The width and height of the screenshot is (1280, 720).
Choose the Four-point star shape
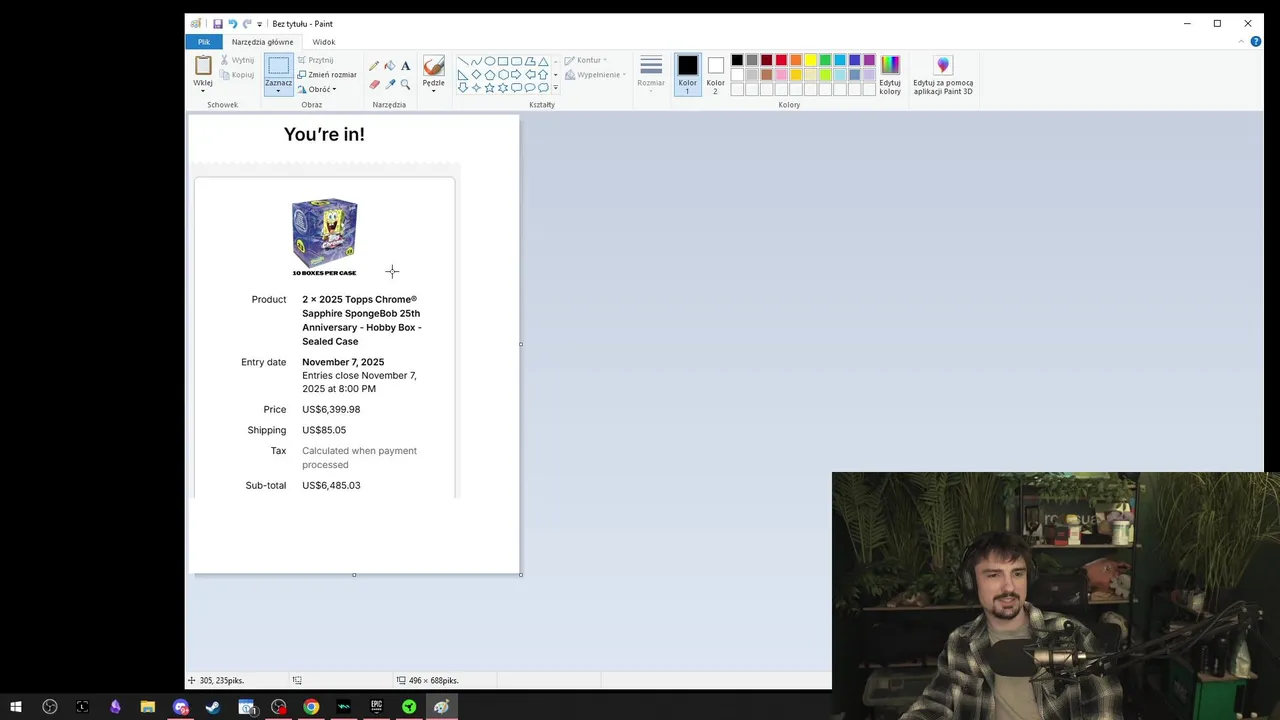click(x=476, y=88)
